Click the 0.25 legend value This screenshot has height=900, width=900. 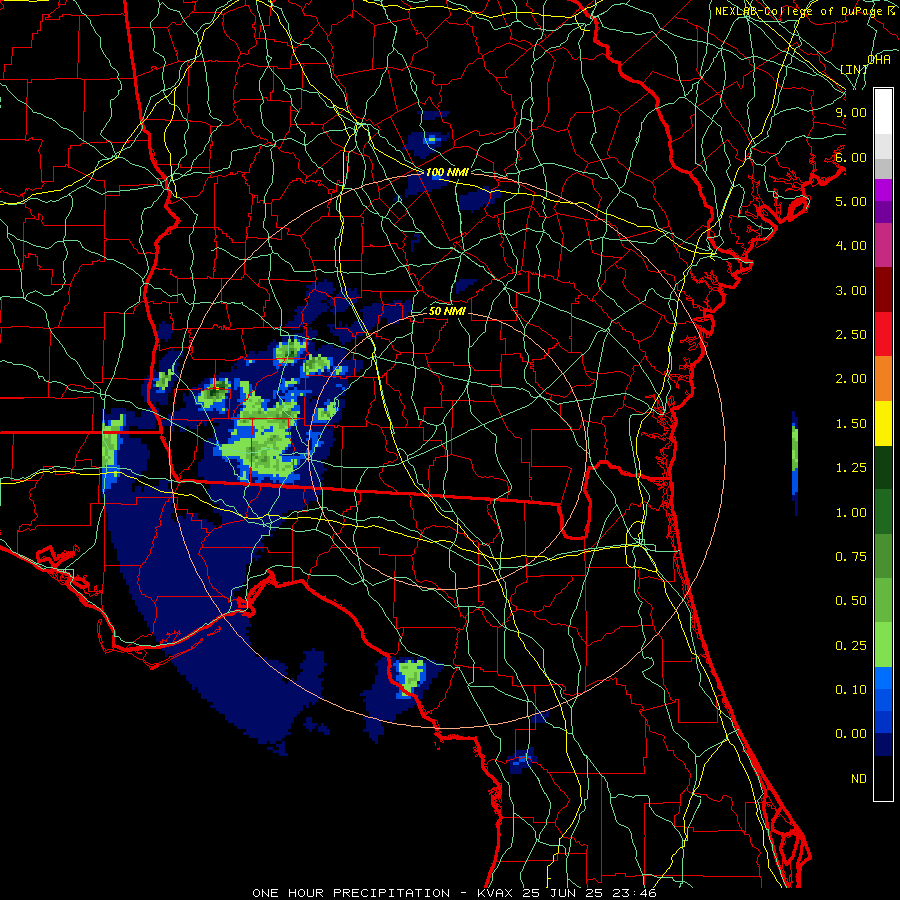pos(851,646)
